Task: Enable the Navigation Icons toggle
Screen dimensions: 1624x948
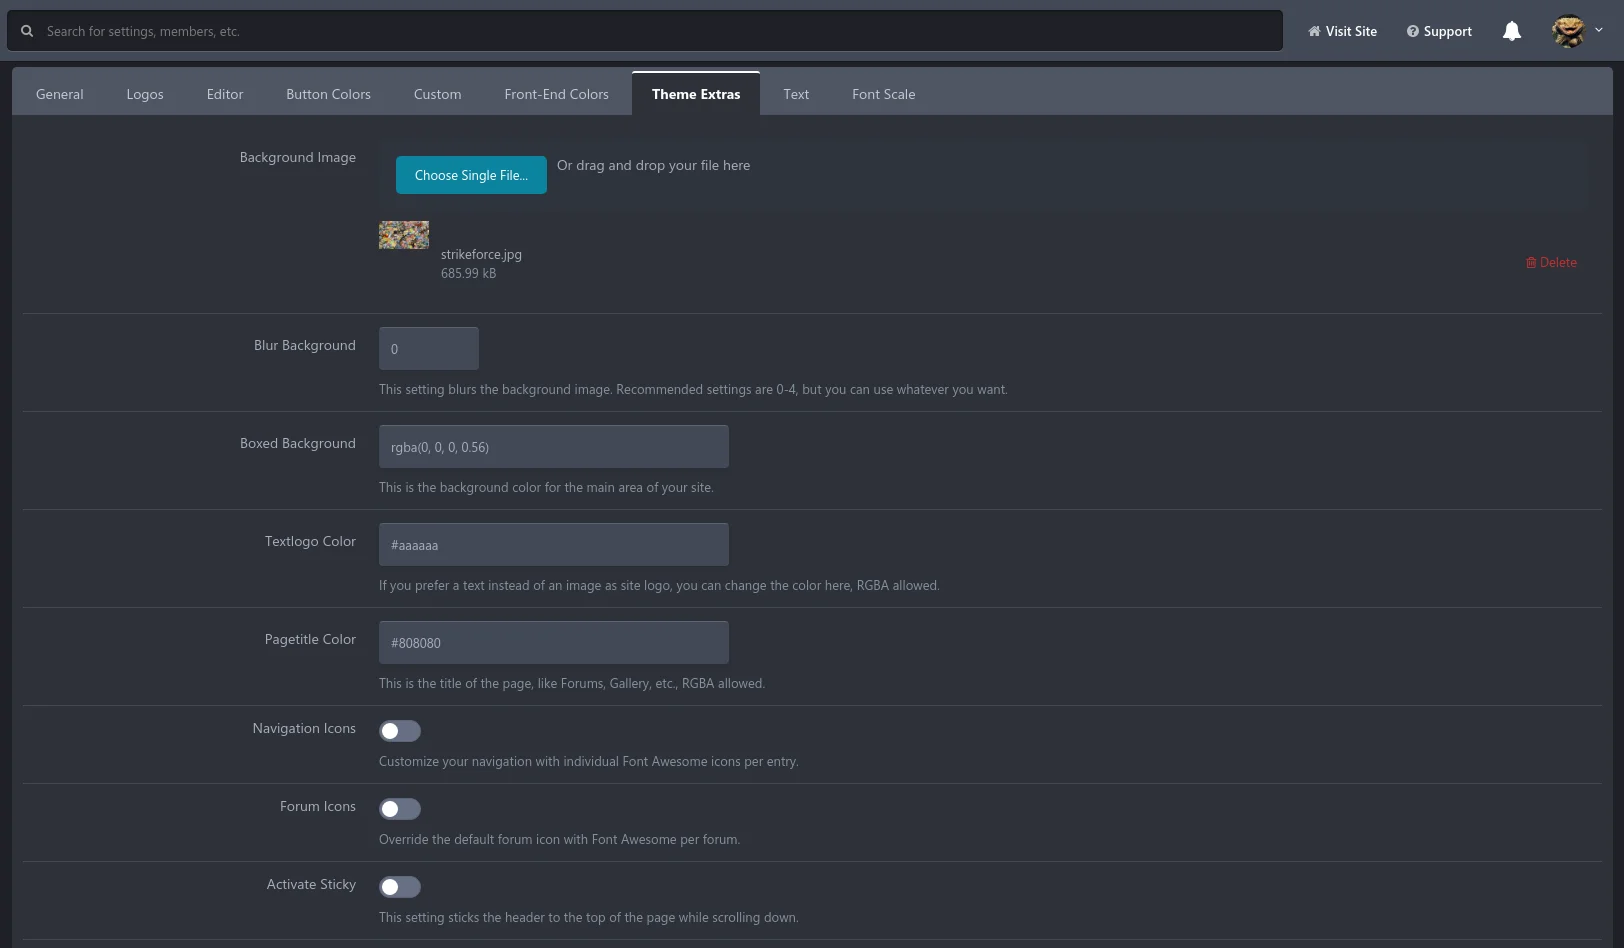Action: tap(399, 731)
